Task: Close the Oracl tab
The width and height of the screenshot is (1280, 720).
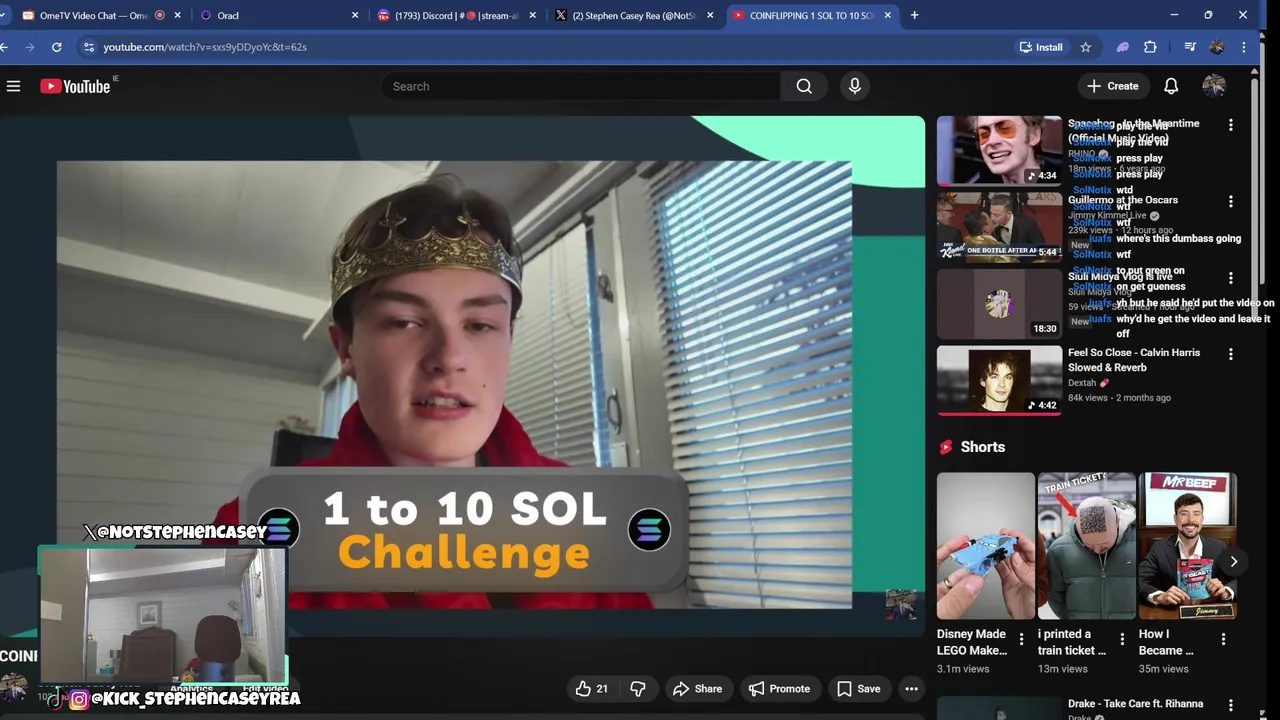Action: pyautogui.click(x=355, y=15)
